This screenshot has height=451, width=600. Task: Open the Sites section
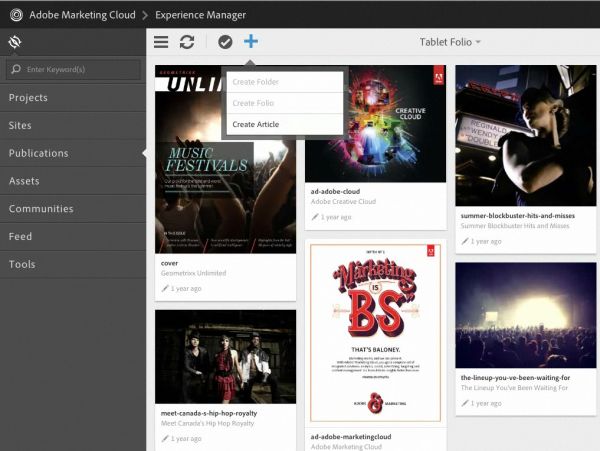tap(73, 125)
